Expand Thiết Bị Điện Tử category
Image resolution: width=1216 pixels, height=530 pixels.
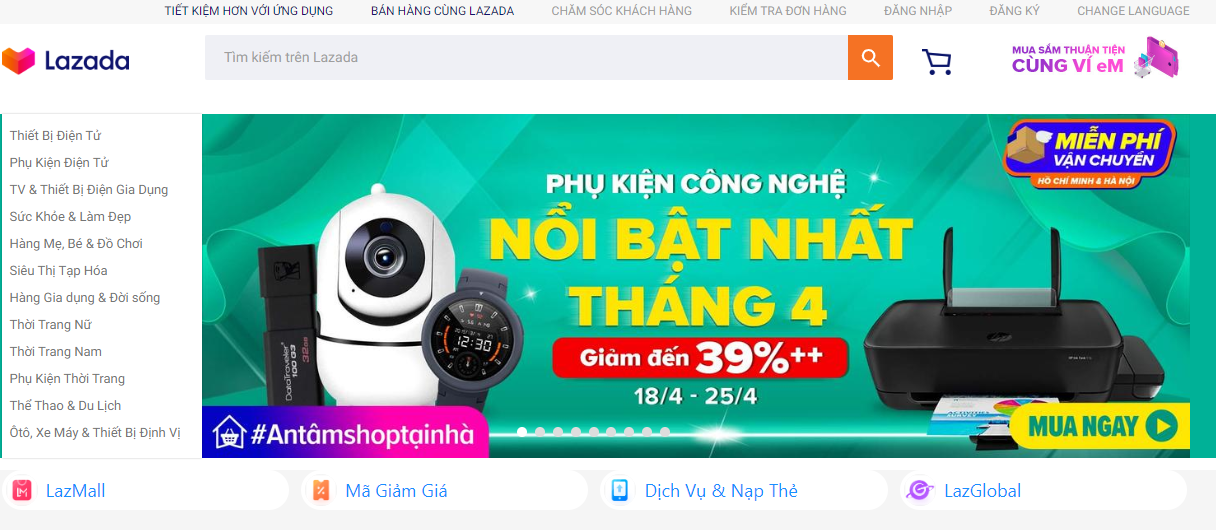tap(55, 135)
